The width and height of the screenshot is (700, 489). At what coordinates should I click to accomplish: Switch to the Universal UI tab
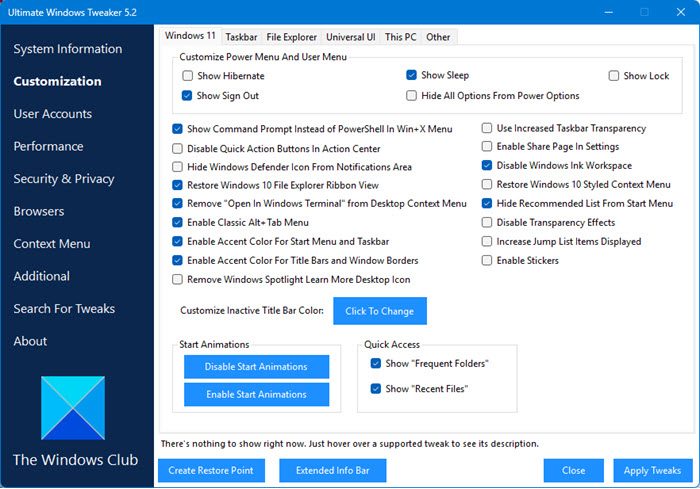pos(350,37)
